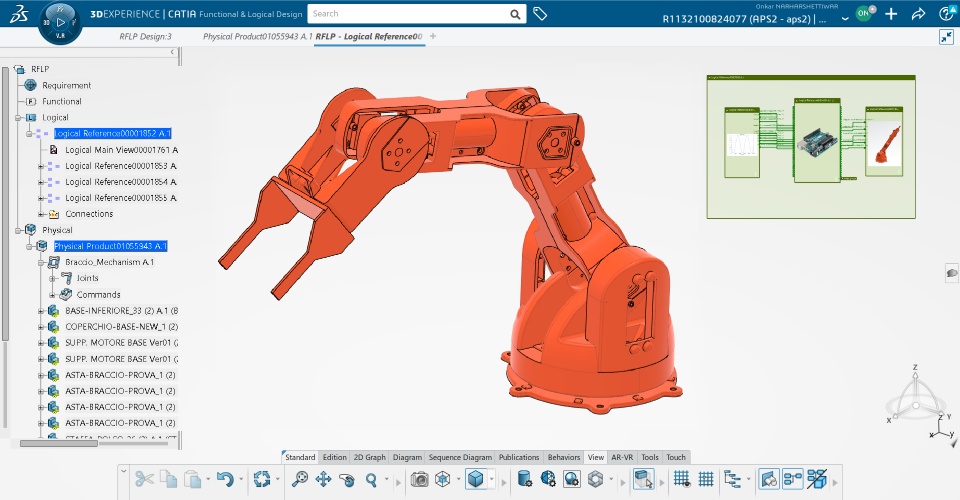
Task: Collapse the full-screen view toggle
Action: tap(946, 36)
